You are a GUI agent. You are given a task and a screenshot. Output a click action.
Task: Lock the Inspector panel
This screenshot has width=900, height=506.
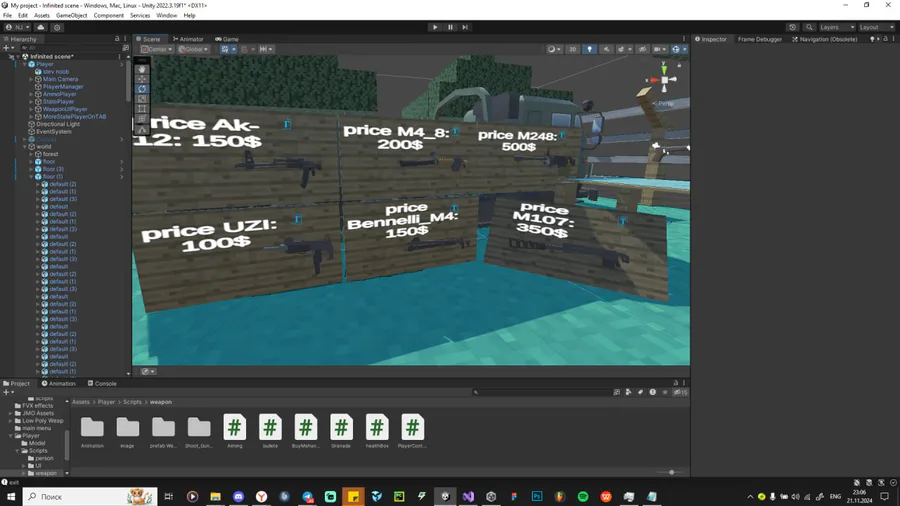[885, 39]
